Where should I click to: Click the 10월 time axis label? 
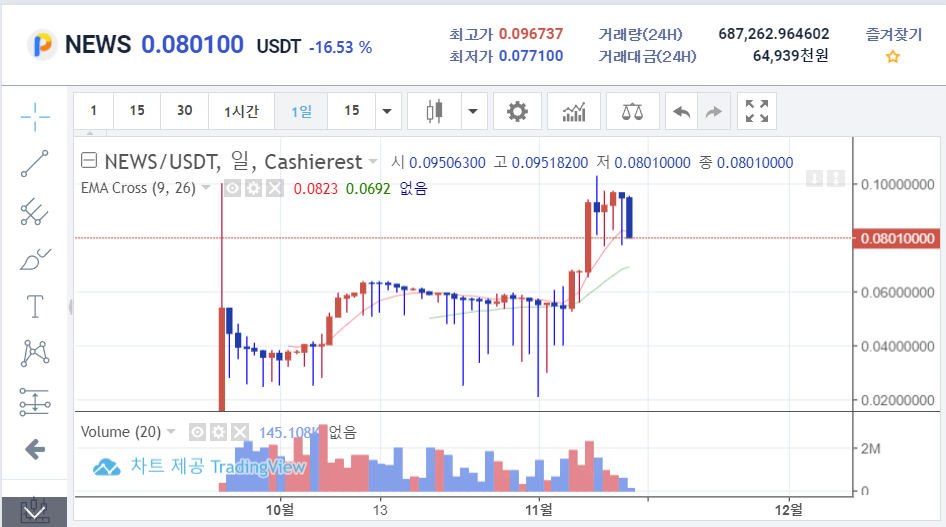[x=280, y=510]
